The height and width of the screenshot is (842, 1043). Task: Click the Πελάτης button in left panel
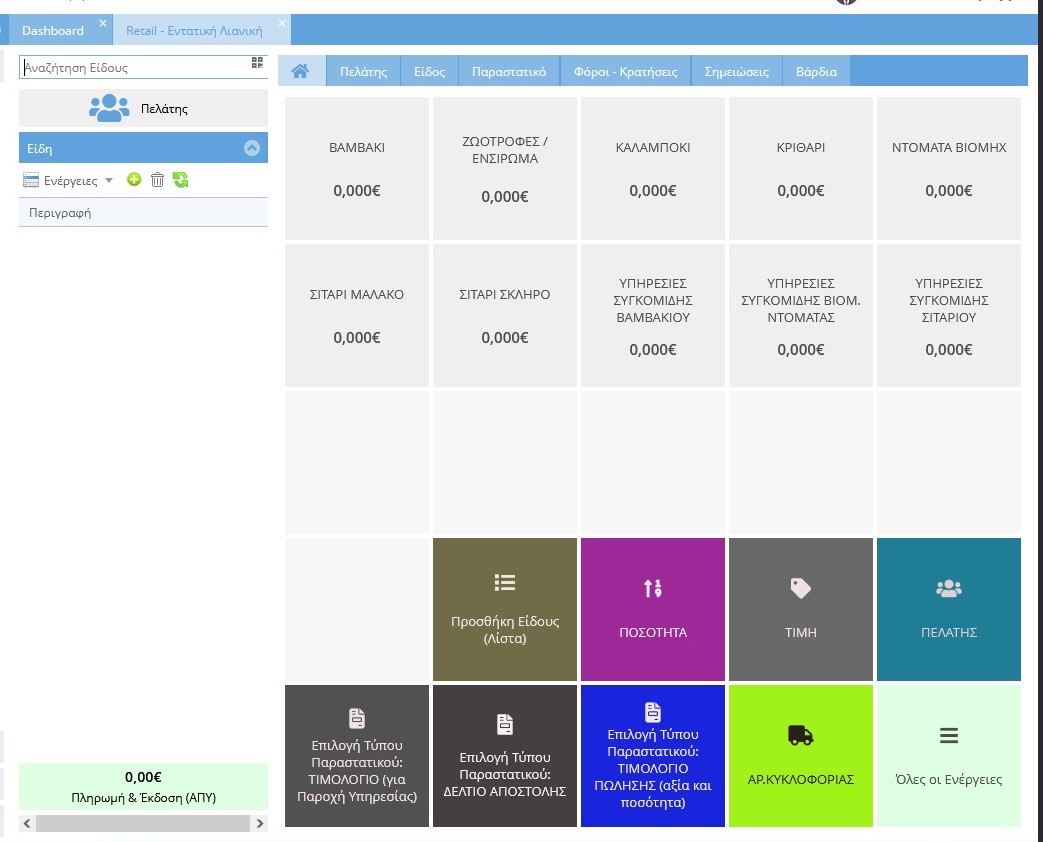pyautogui.click(x=143, y=108)
